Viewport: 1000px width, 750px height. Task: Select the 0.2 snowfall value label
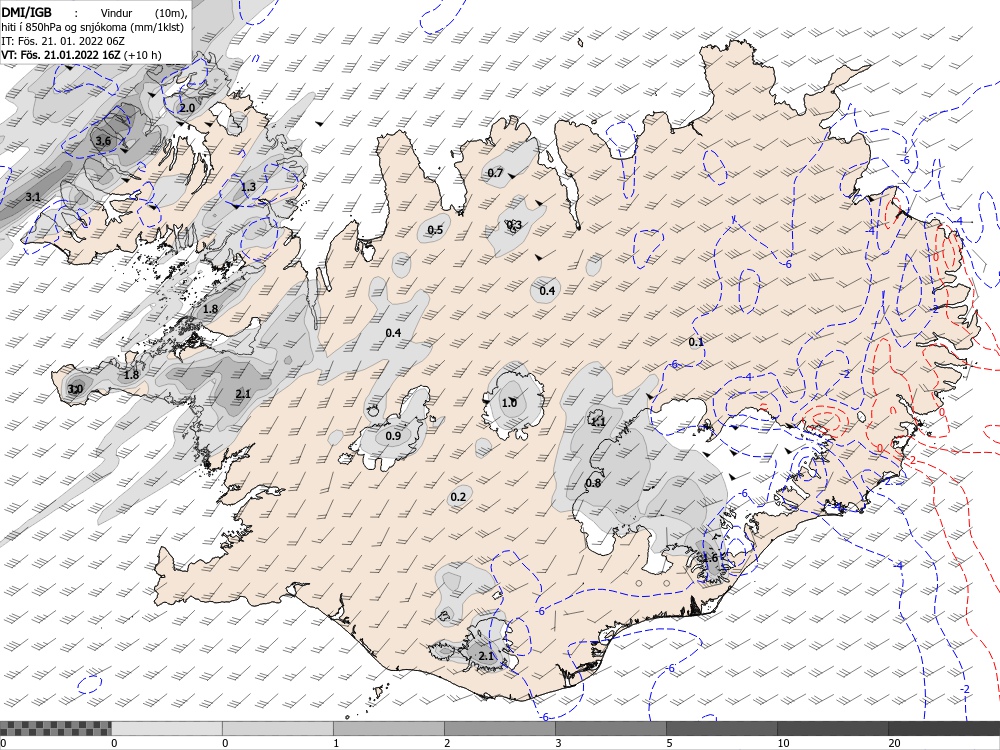coord(458,497)
